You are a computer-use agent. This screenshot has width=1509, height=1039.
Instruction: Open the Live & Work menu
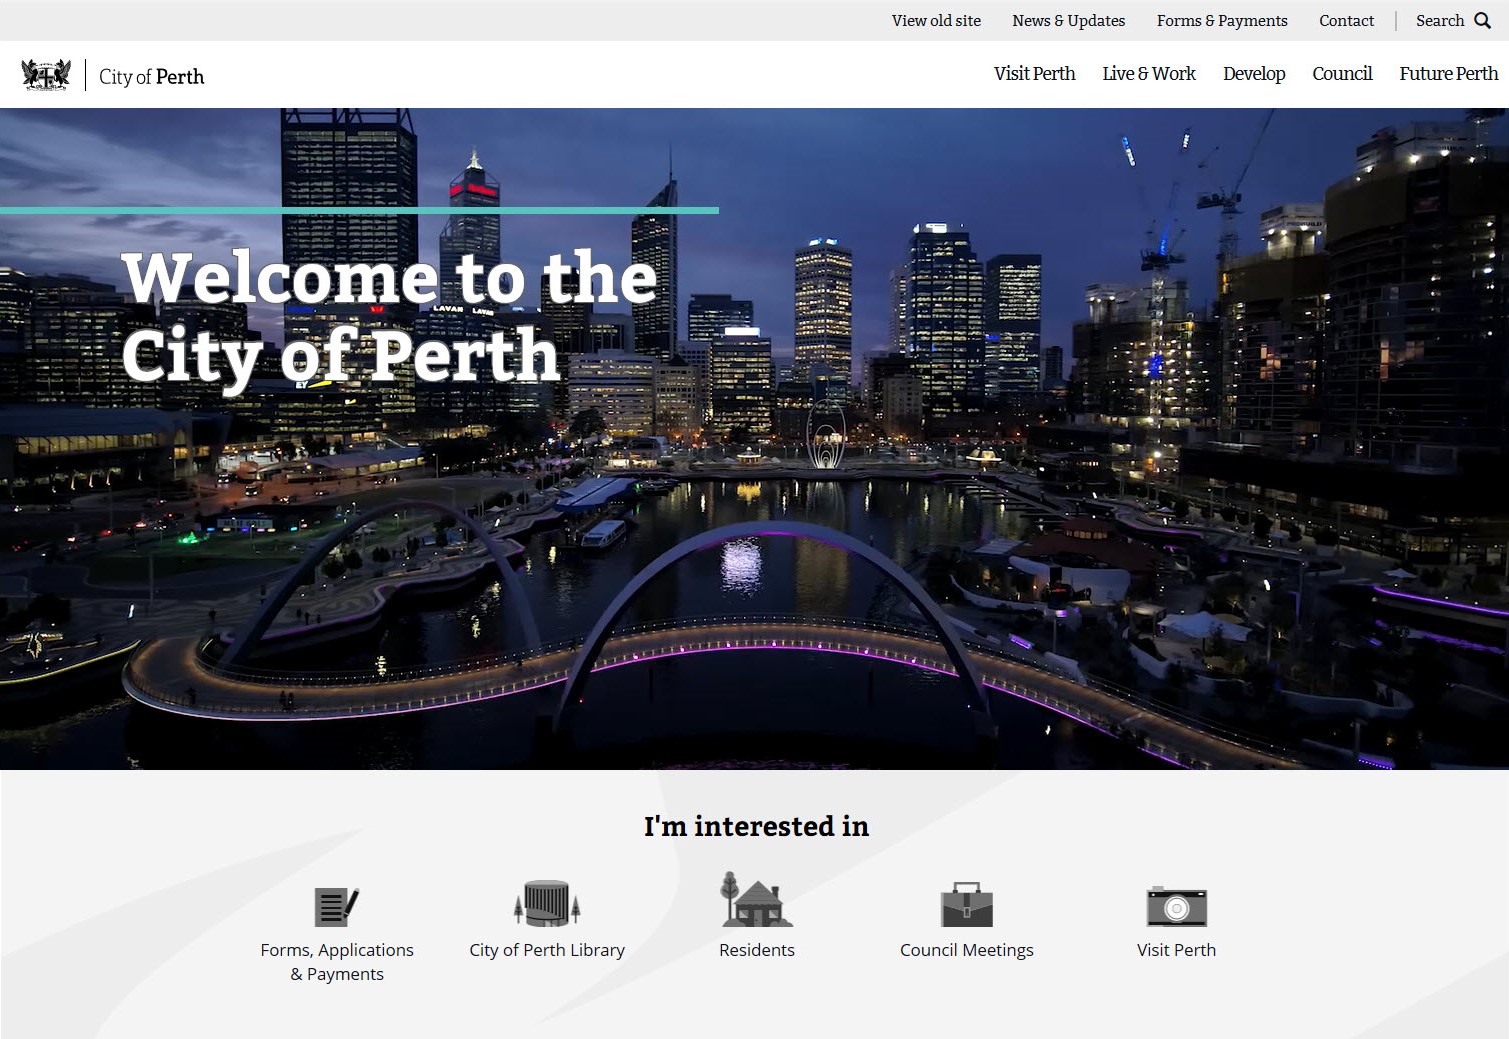click(x=1148, y=73)
